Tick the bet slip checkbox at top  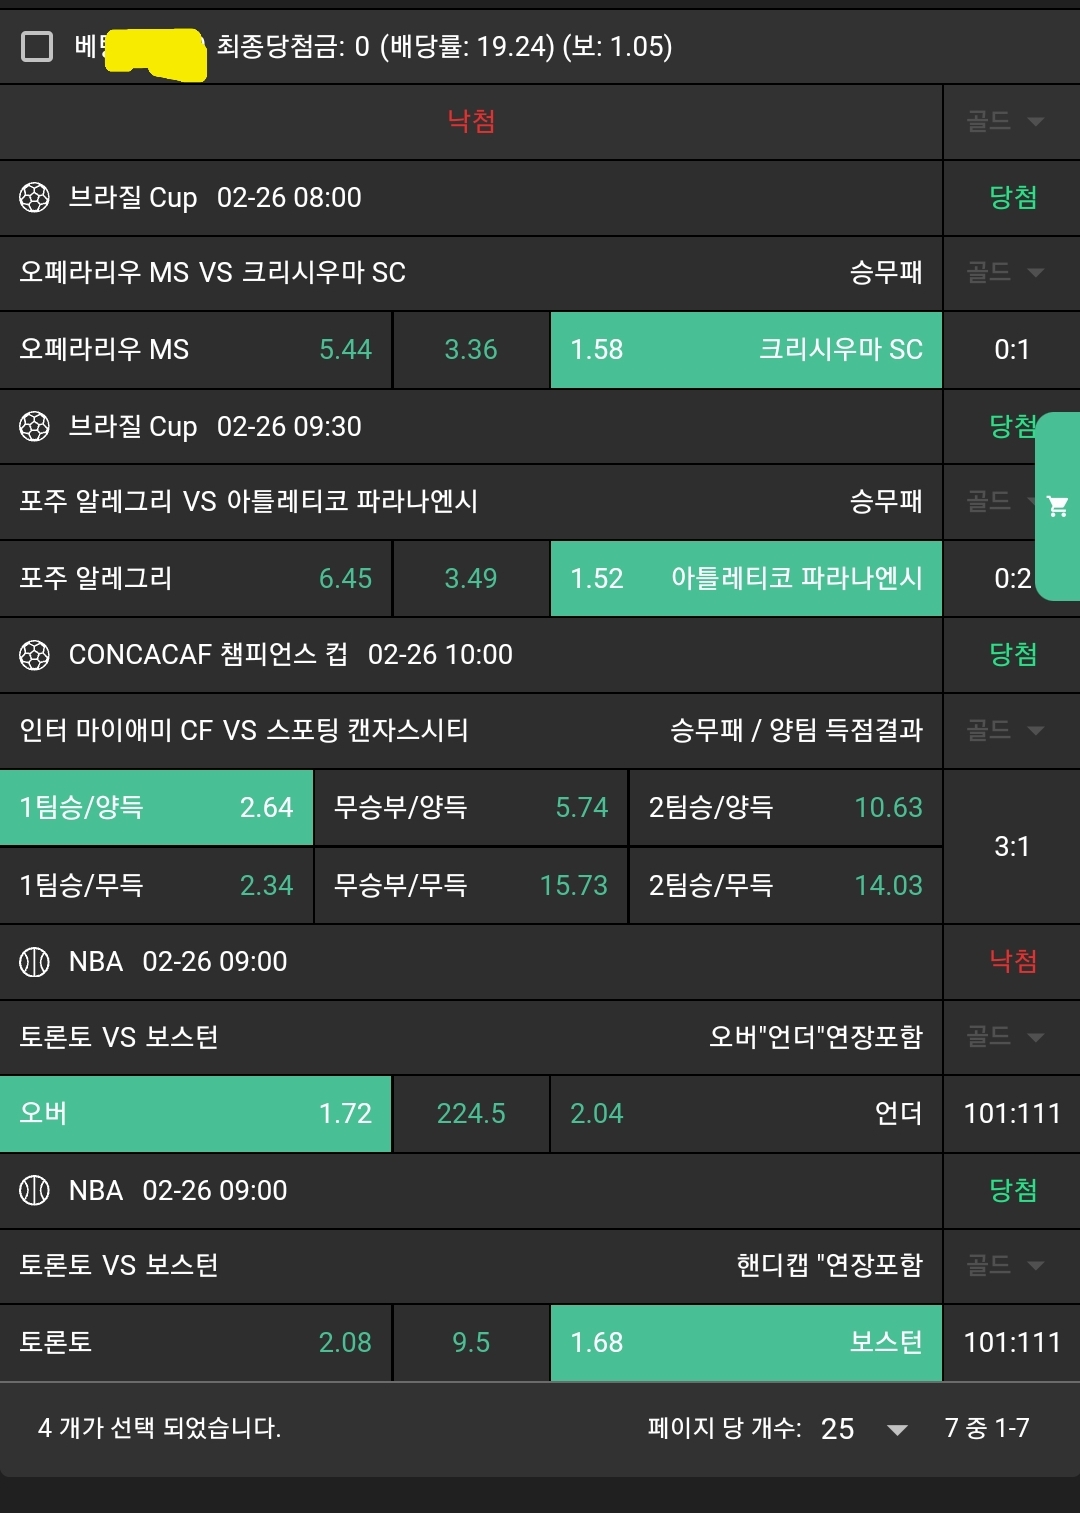37,46
